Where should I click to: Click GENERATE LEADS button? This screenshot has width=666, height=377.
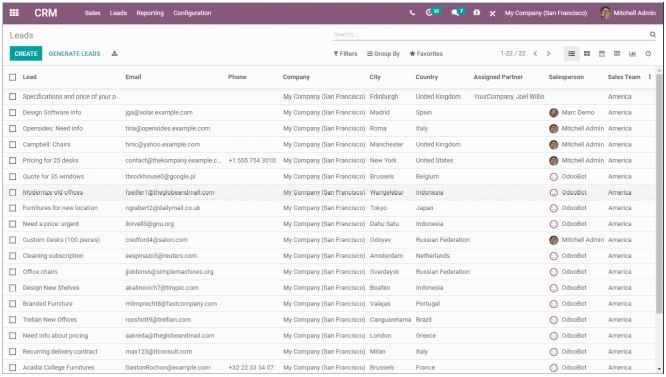coord(74,53)
